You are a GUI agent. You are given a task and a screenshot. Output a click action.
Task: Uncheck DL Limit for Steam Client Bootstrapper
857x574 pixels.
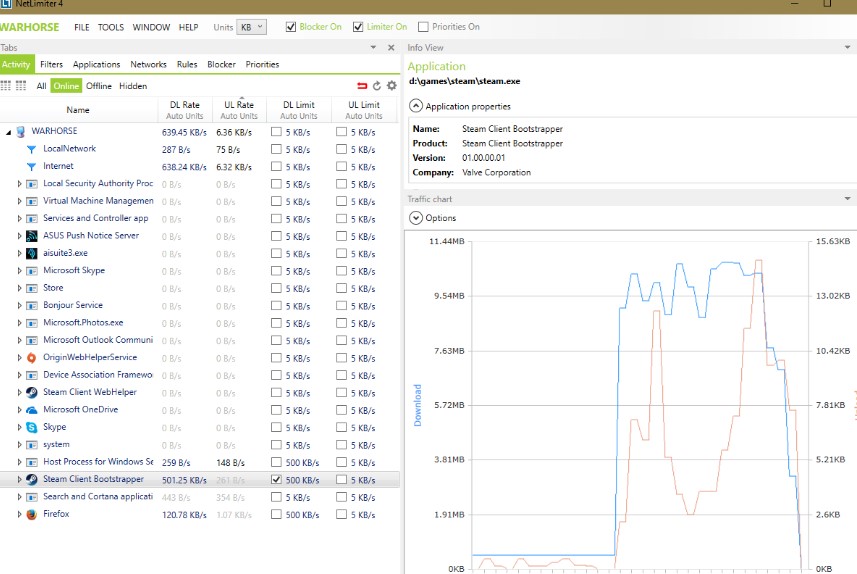point(276,480)
